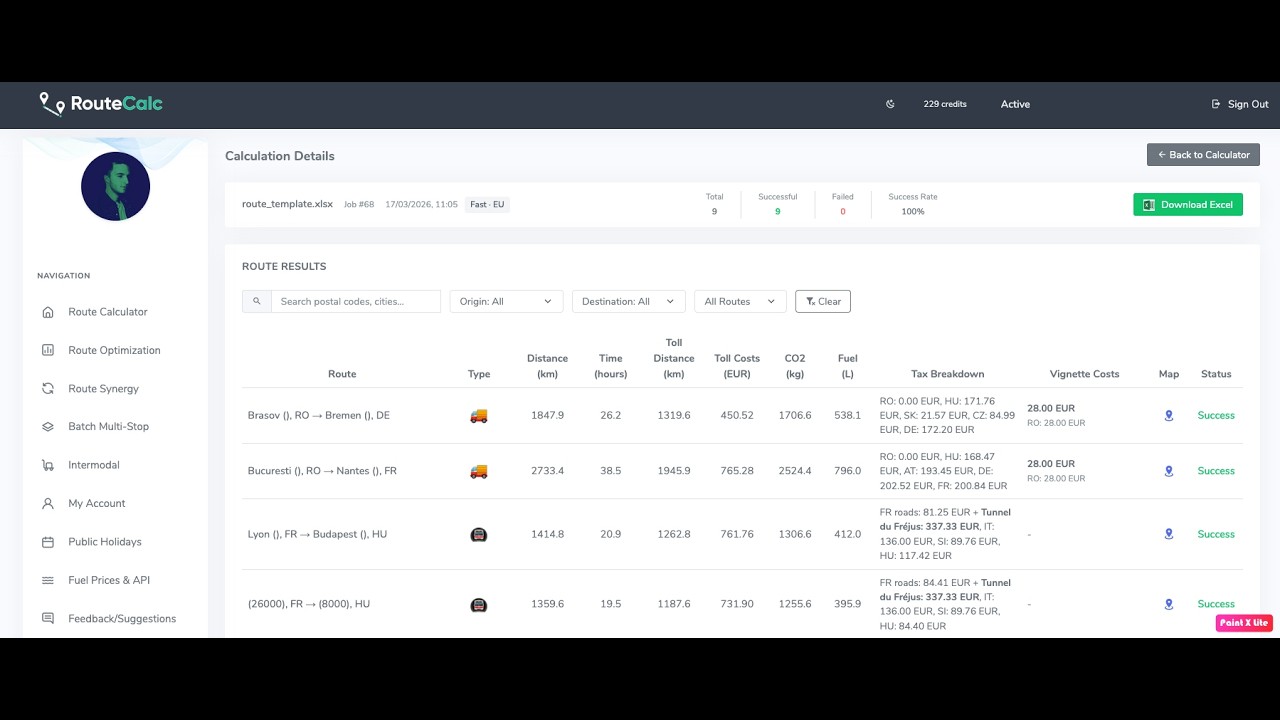Click the Public Holidays calendar icon

point(48,542)
